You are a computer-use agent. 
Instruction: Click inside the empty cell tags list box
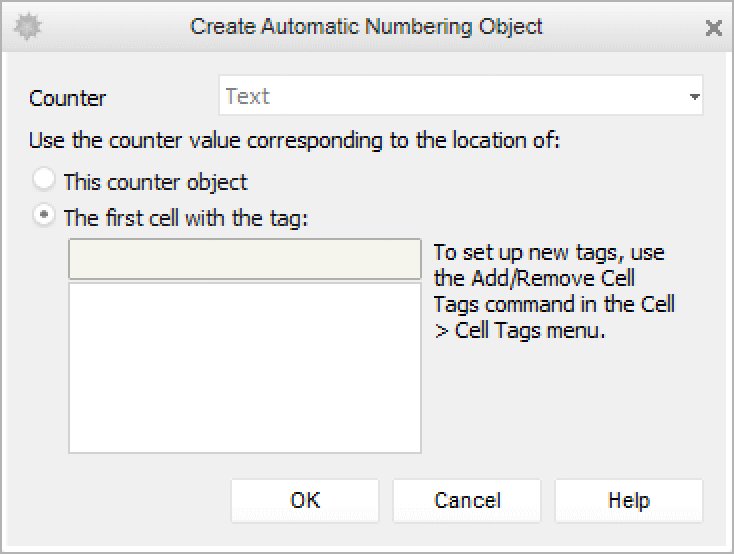[244, 367]
